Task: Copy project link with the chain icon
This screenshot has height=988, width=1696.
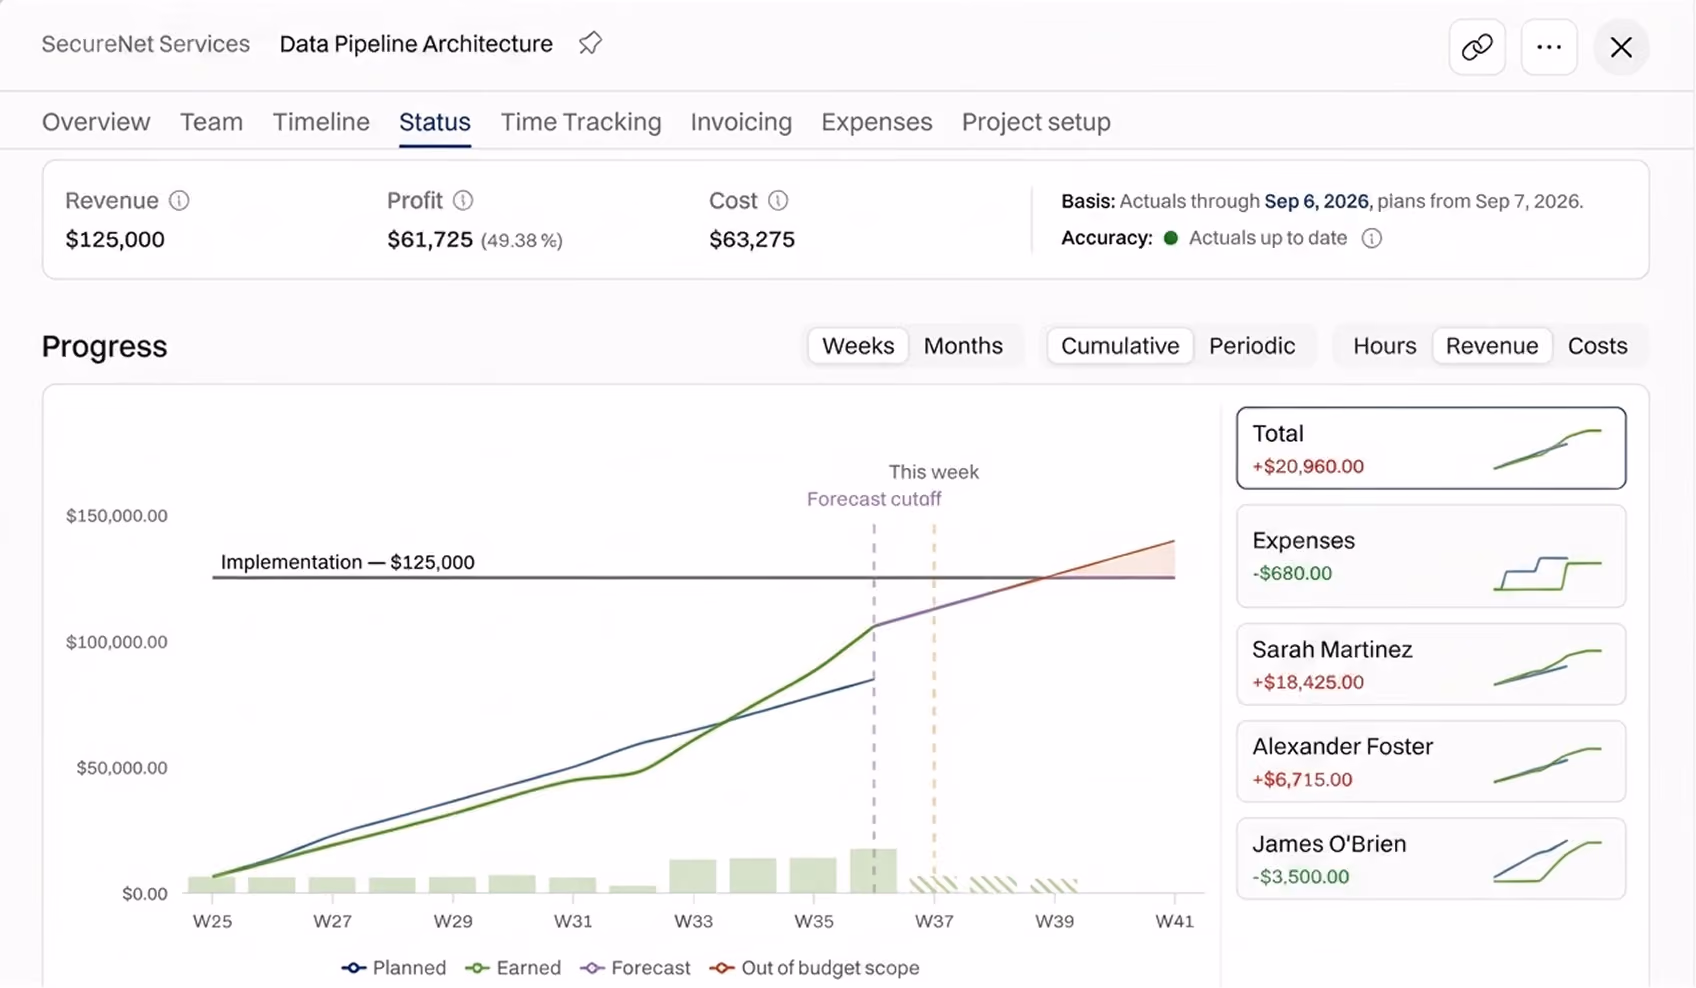Action: 1477,47
